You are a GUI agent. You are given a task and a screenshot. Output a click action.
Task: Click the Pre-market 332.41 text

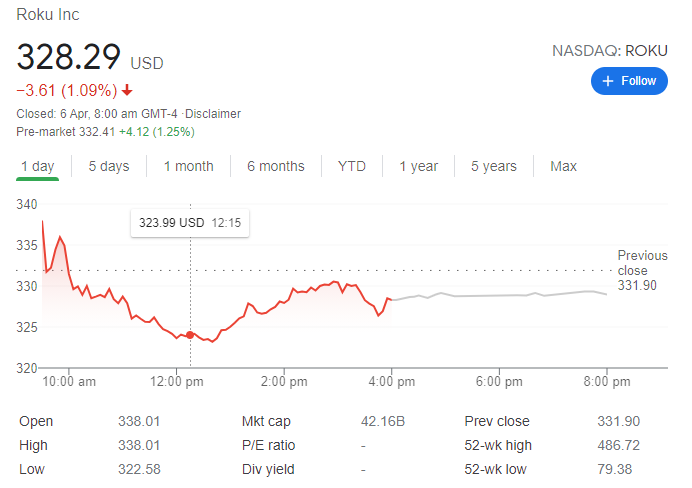coord(66,132)
